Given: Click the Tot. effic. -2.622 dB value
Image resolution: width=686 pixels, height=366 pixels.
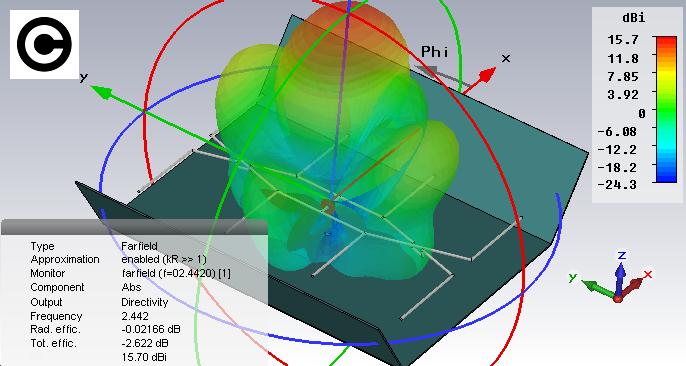Looking at the screenshot, I should (x=145, y=343).
